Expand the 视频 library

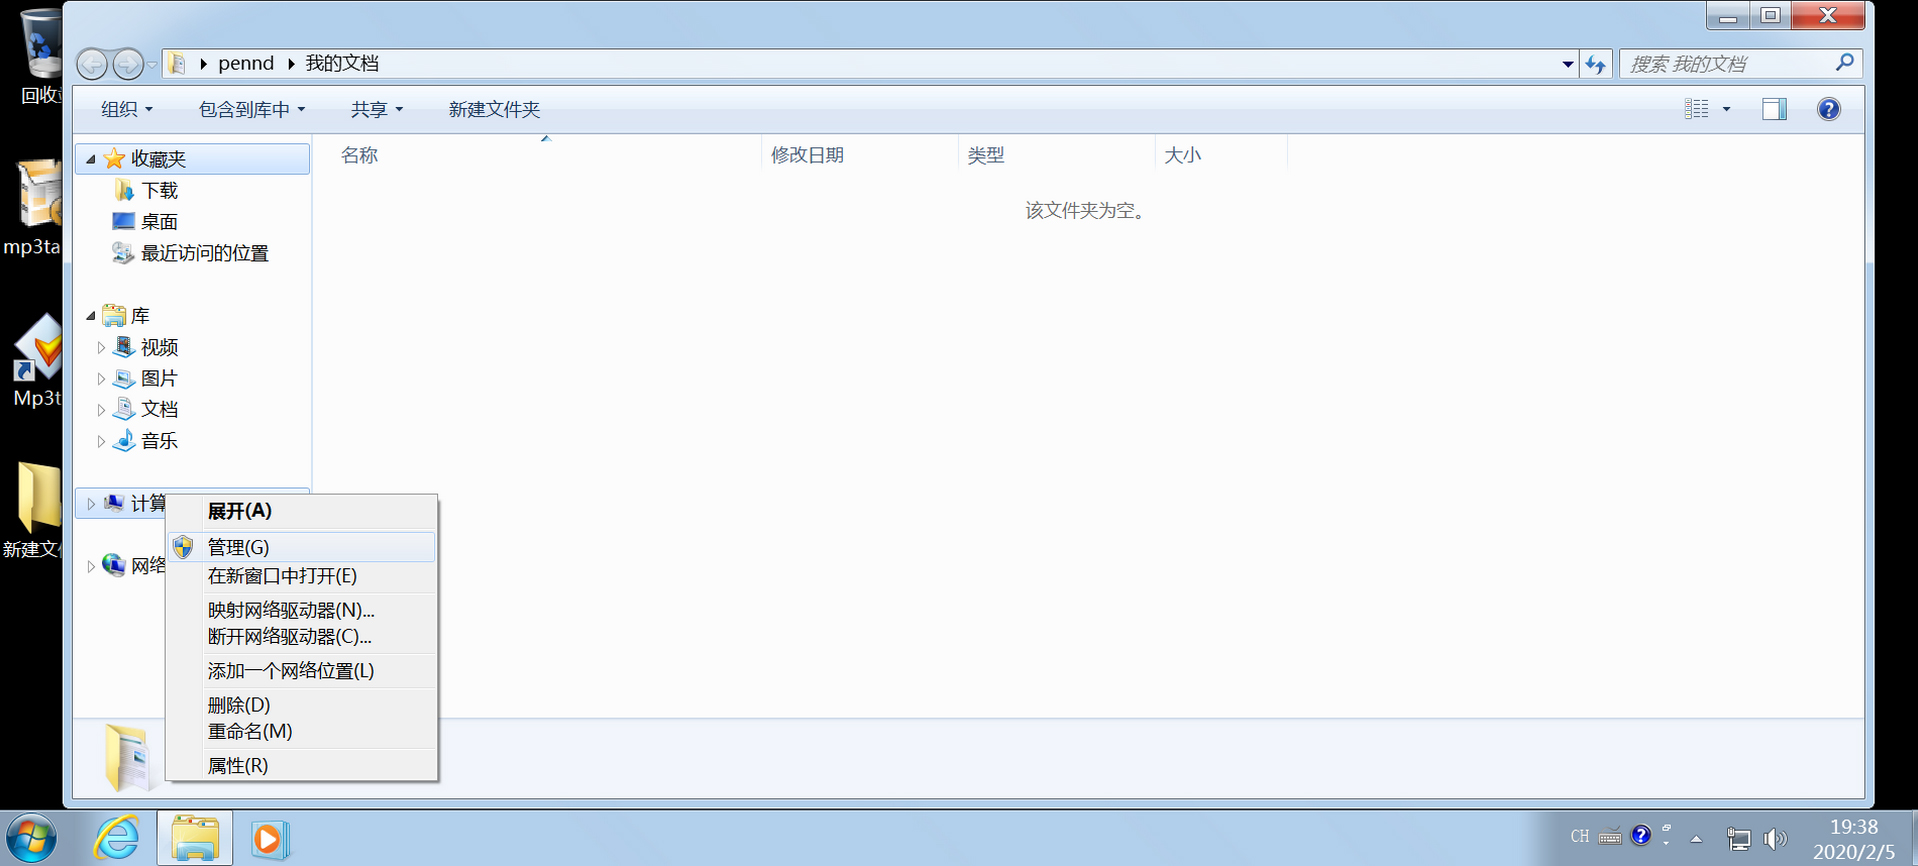[101, 347]
